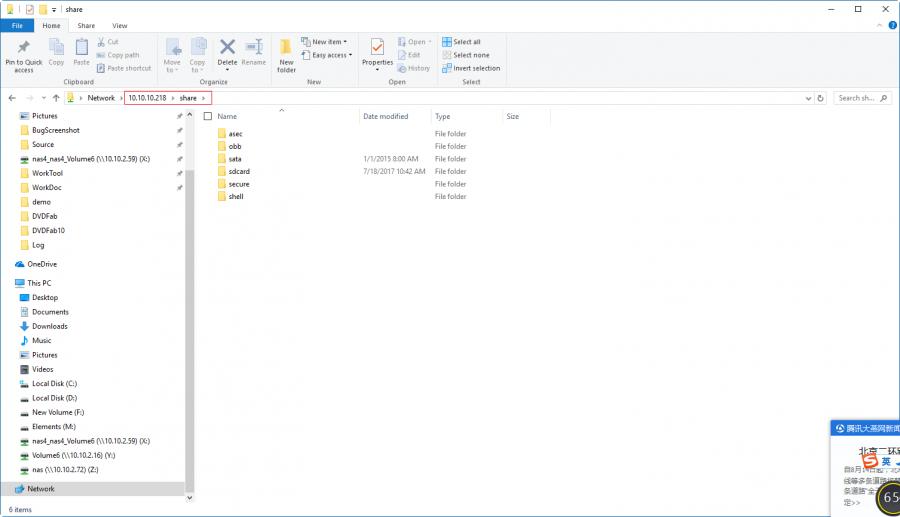Select the shell folder
The image size is (900, 517).
236,197
